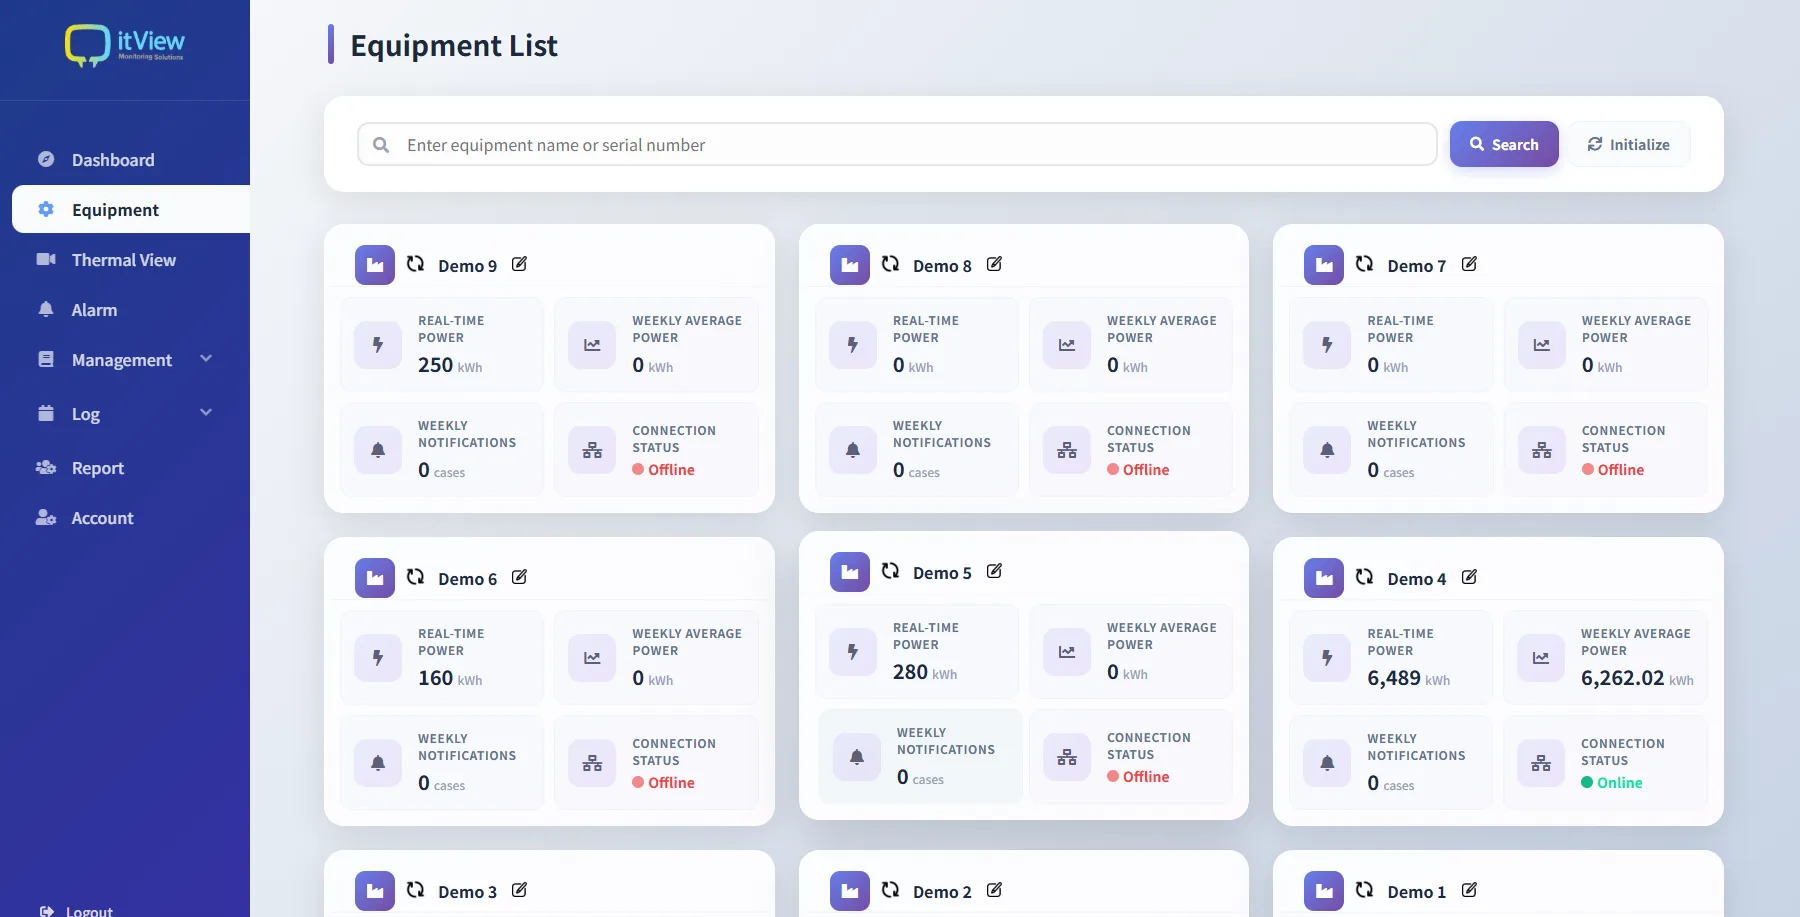Click the Demo 8 factory icon
This screenshot has width=1800, height=917.
coord(850,265)
